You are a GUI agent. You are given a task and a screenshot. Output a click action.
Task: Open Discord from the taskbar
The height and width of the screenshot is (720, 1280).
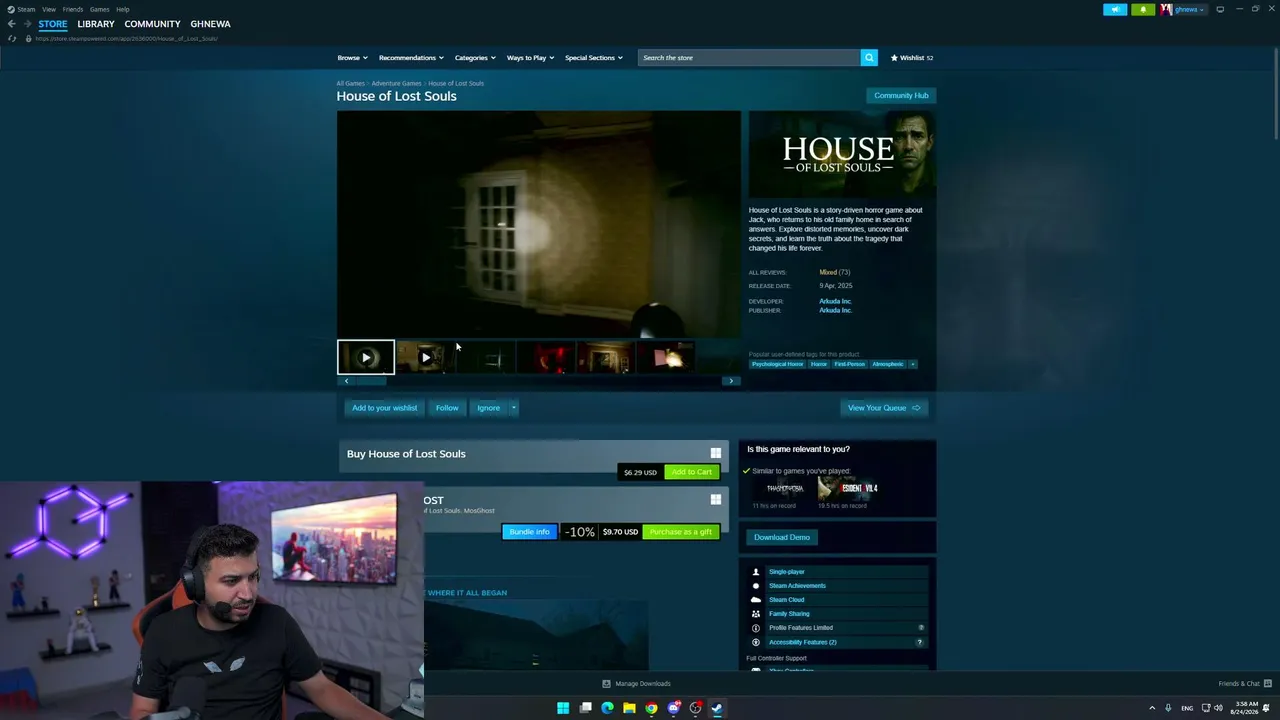coord(673,708)
